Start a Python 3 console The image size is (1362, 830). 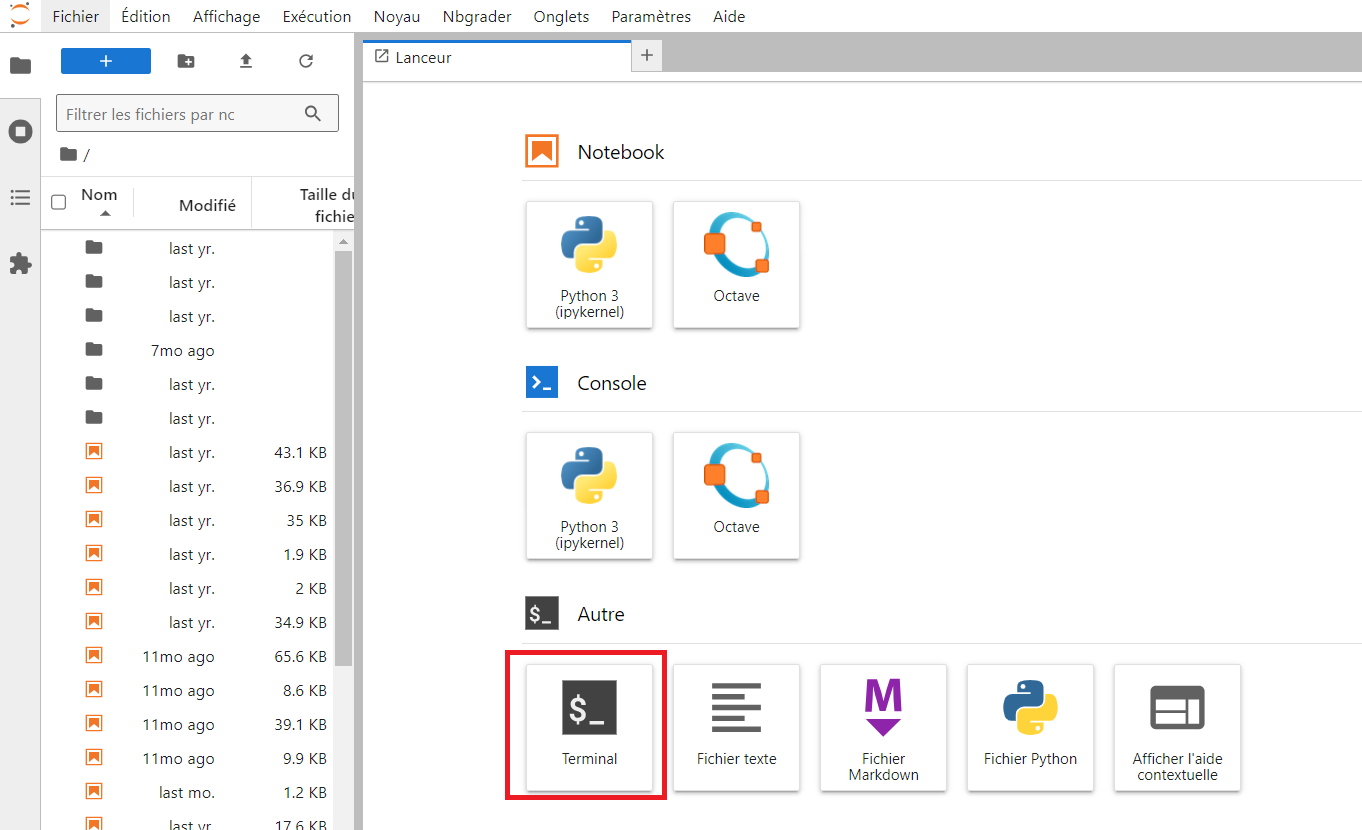pos(589,496)
